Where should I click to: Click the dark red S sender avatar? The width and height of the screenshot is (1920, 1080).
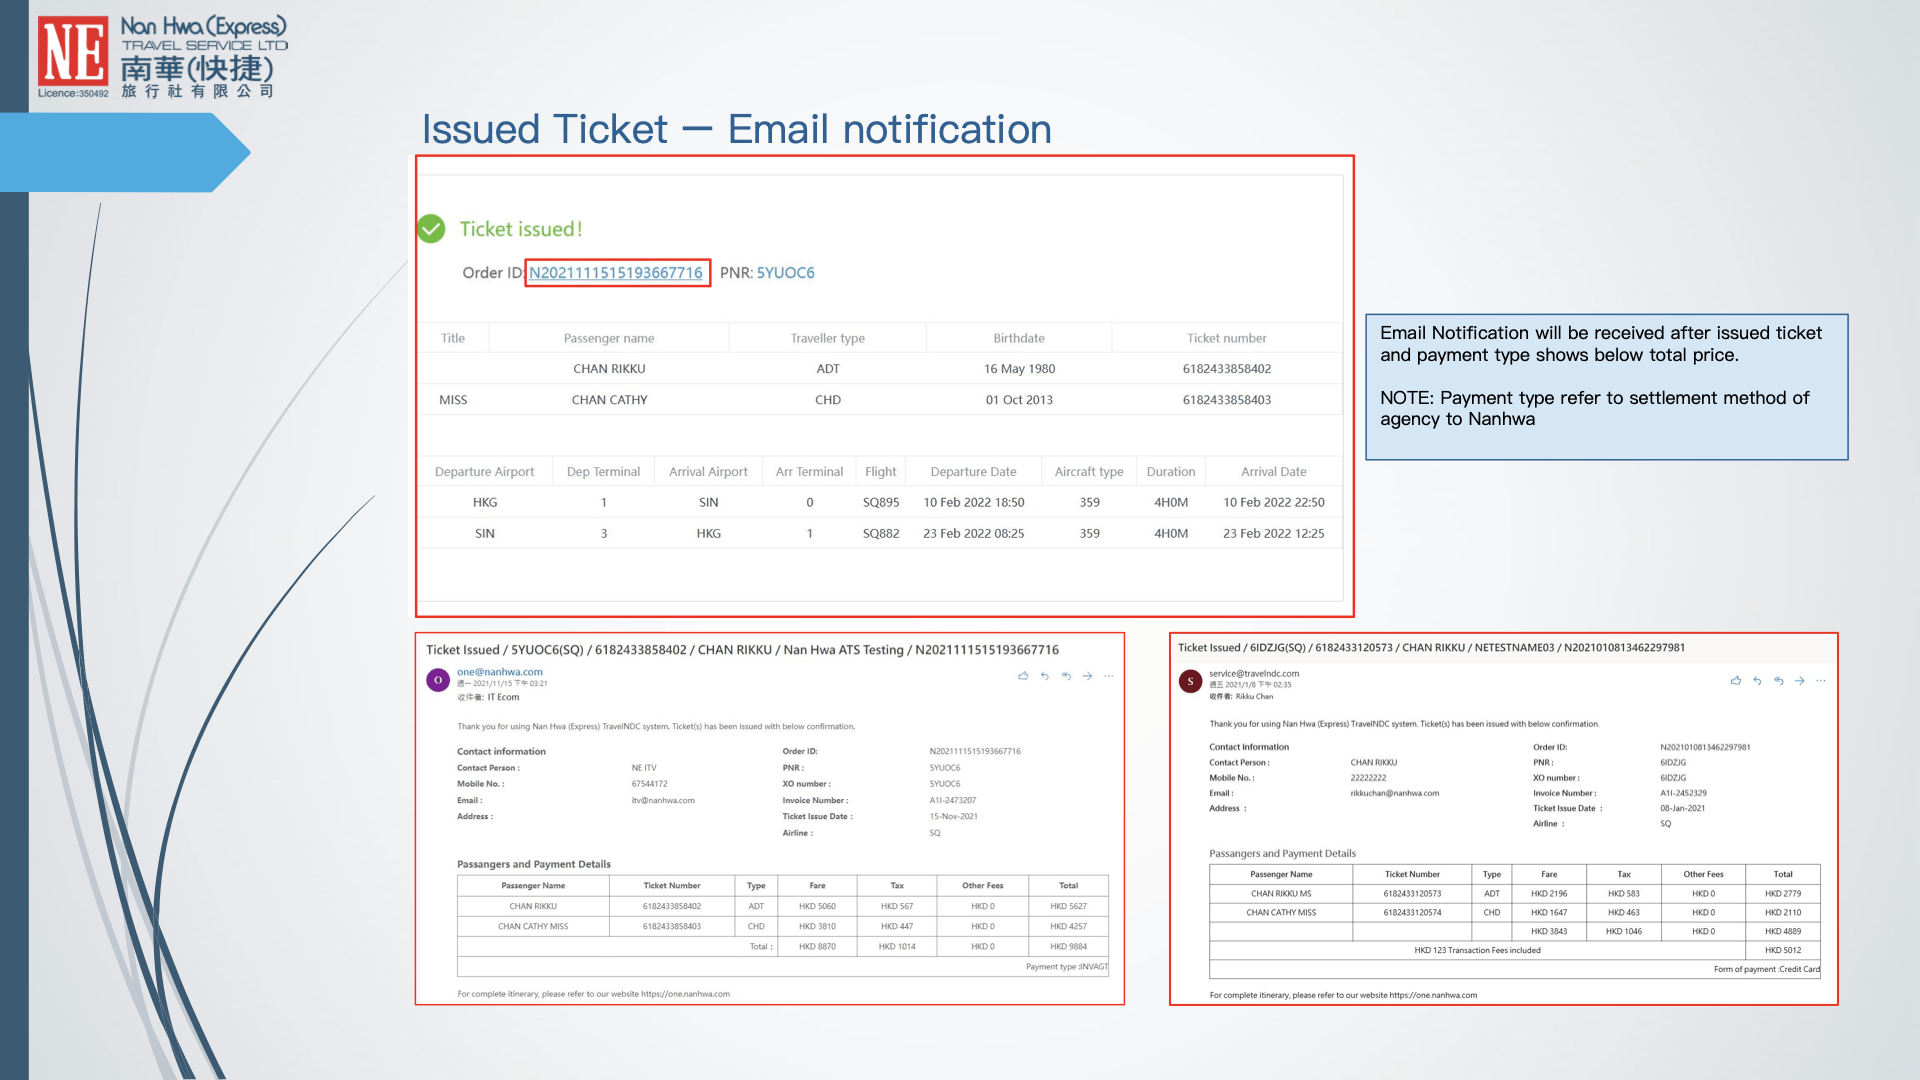coord(1190,681)
